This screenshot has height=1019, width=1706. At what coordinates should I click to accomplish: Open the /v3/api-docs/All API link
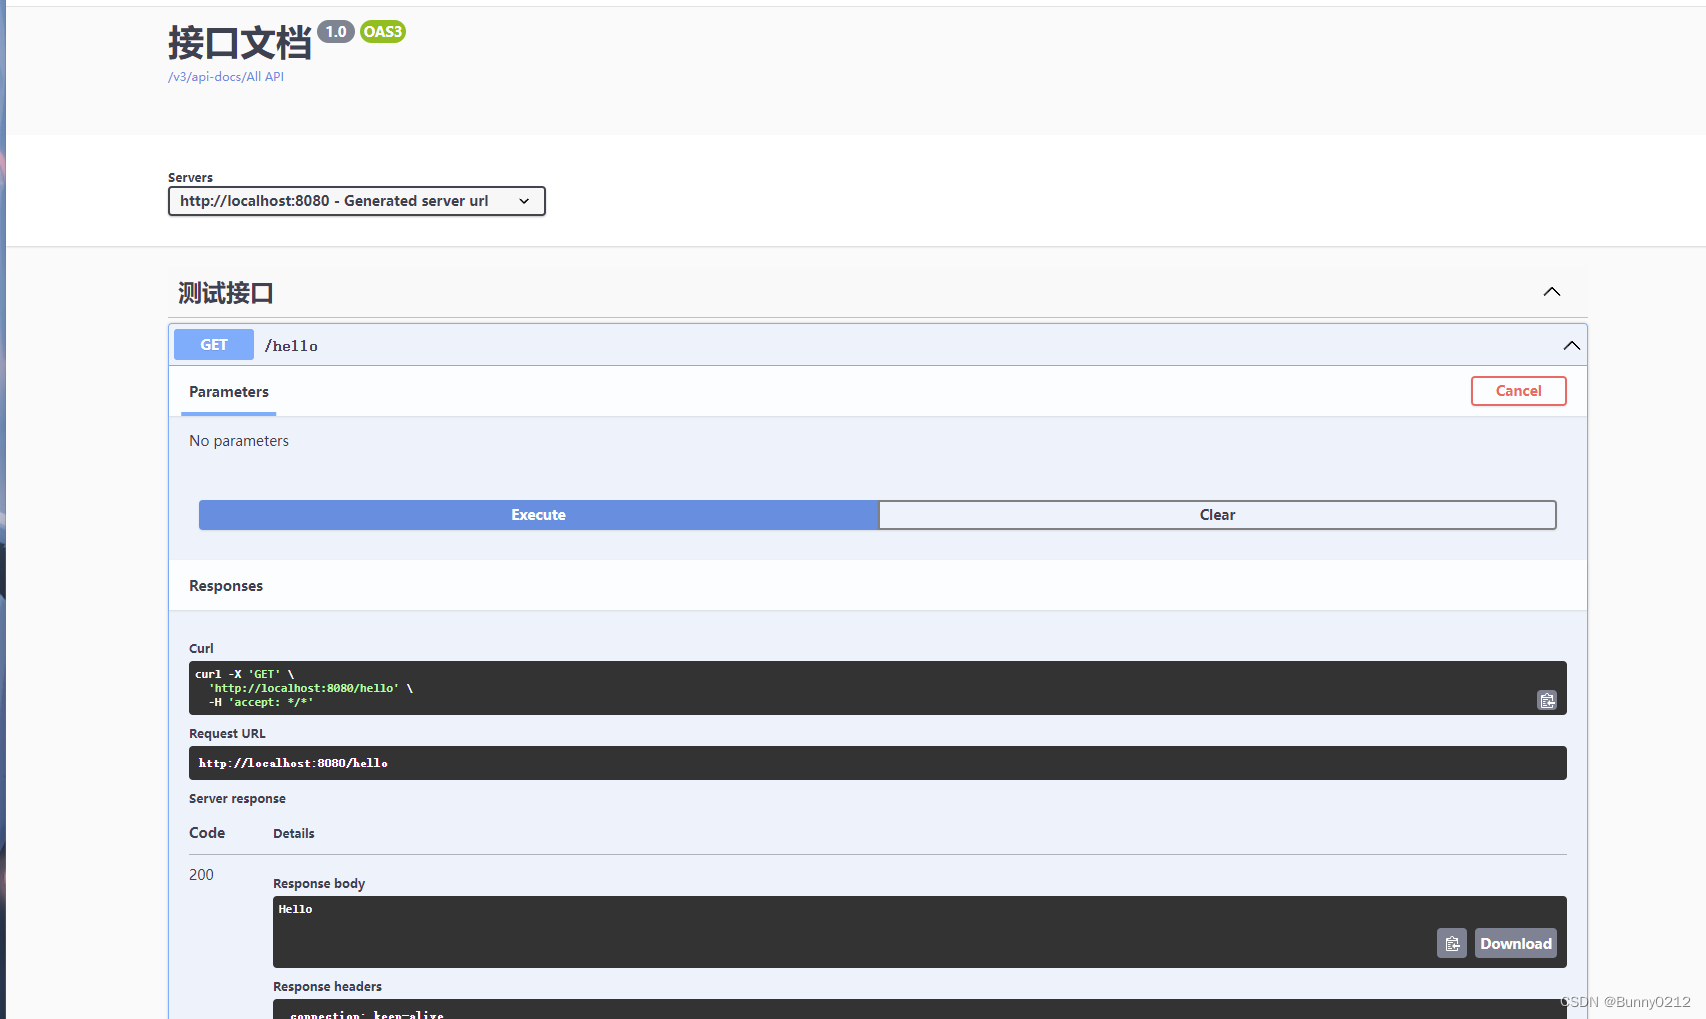coord(226,77)
